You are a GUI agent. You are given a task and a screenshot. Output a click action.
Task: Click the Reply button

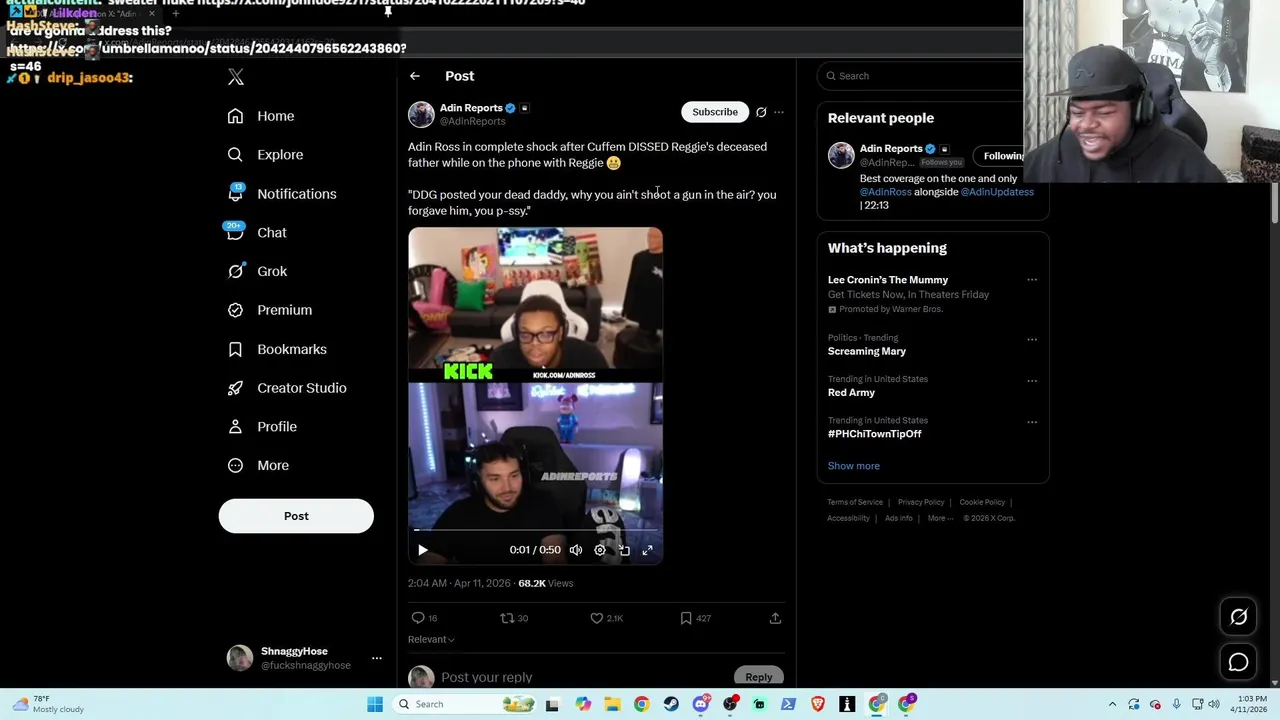coord(759,677)
